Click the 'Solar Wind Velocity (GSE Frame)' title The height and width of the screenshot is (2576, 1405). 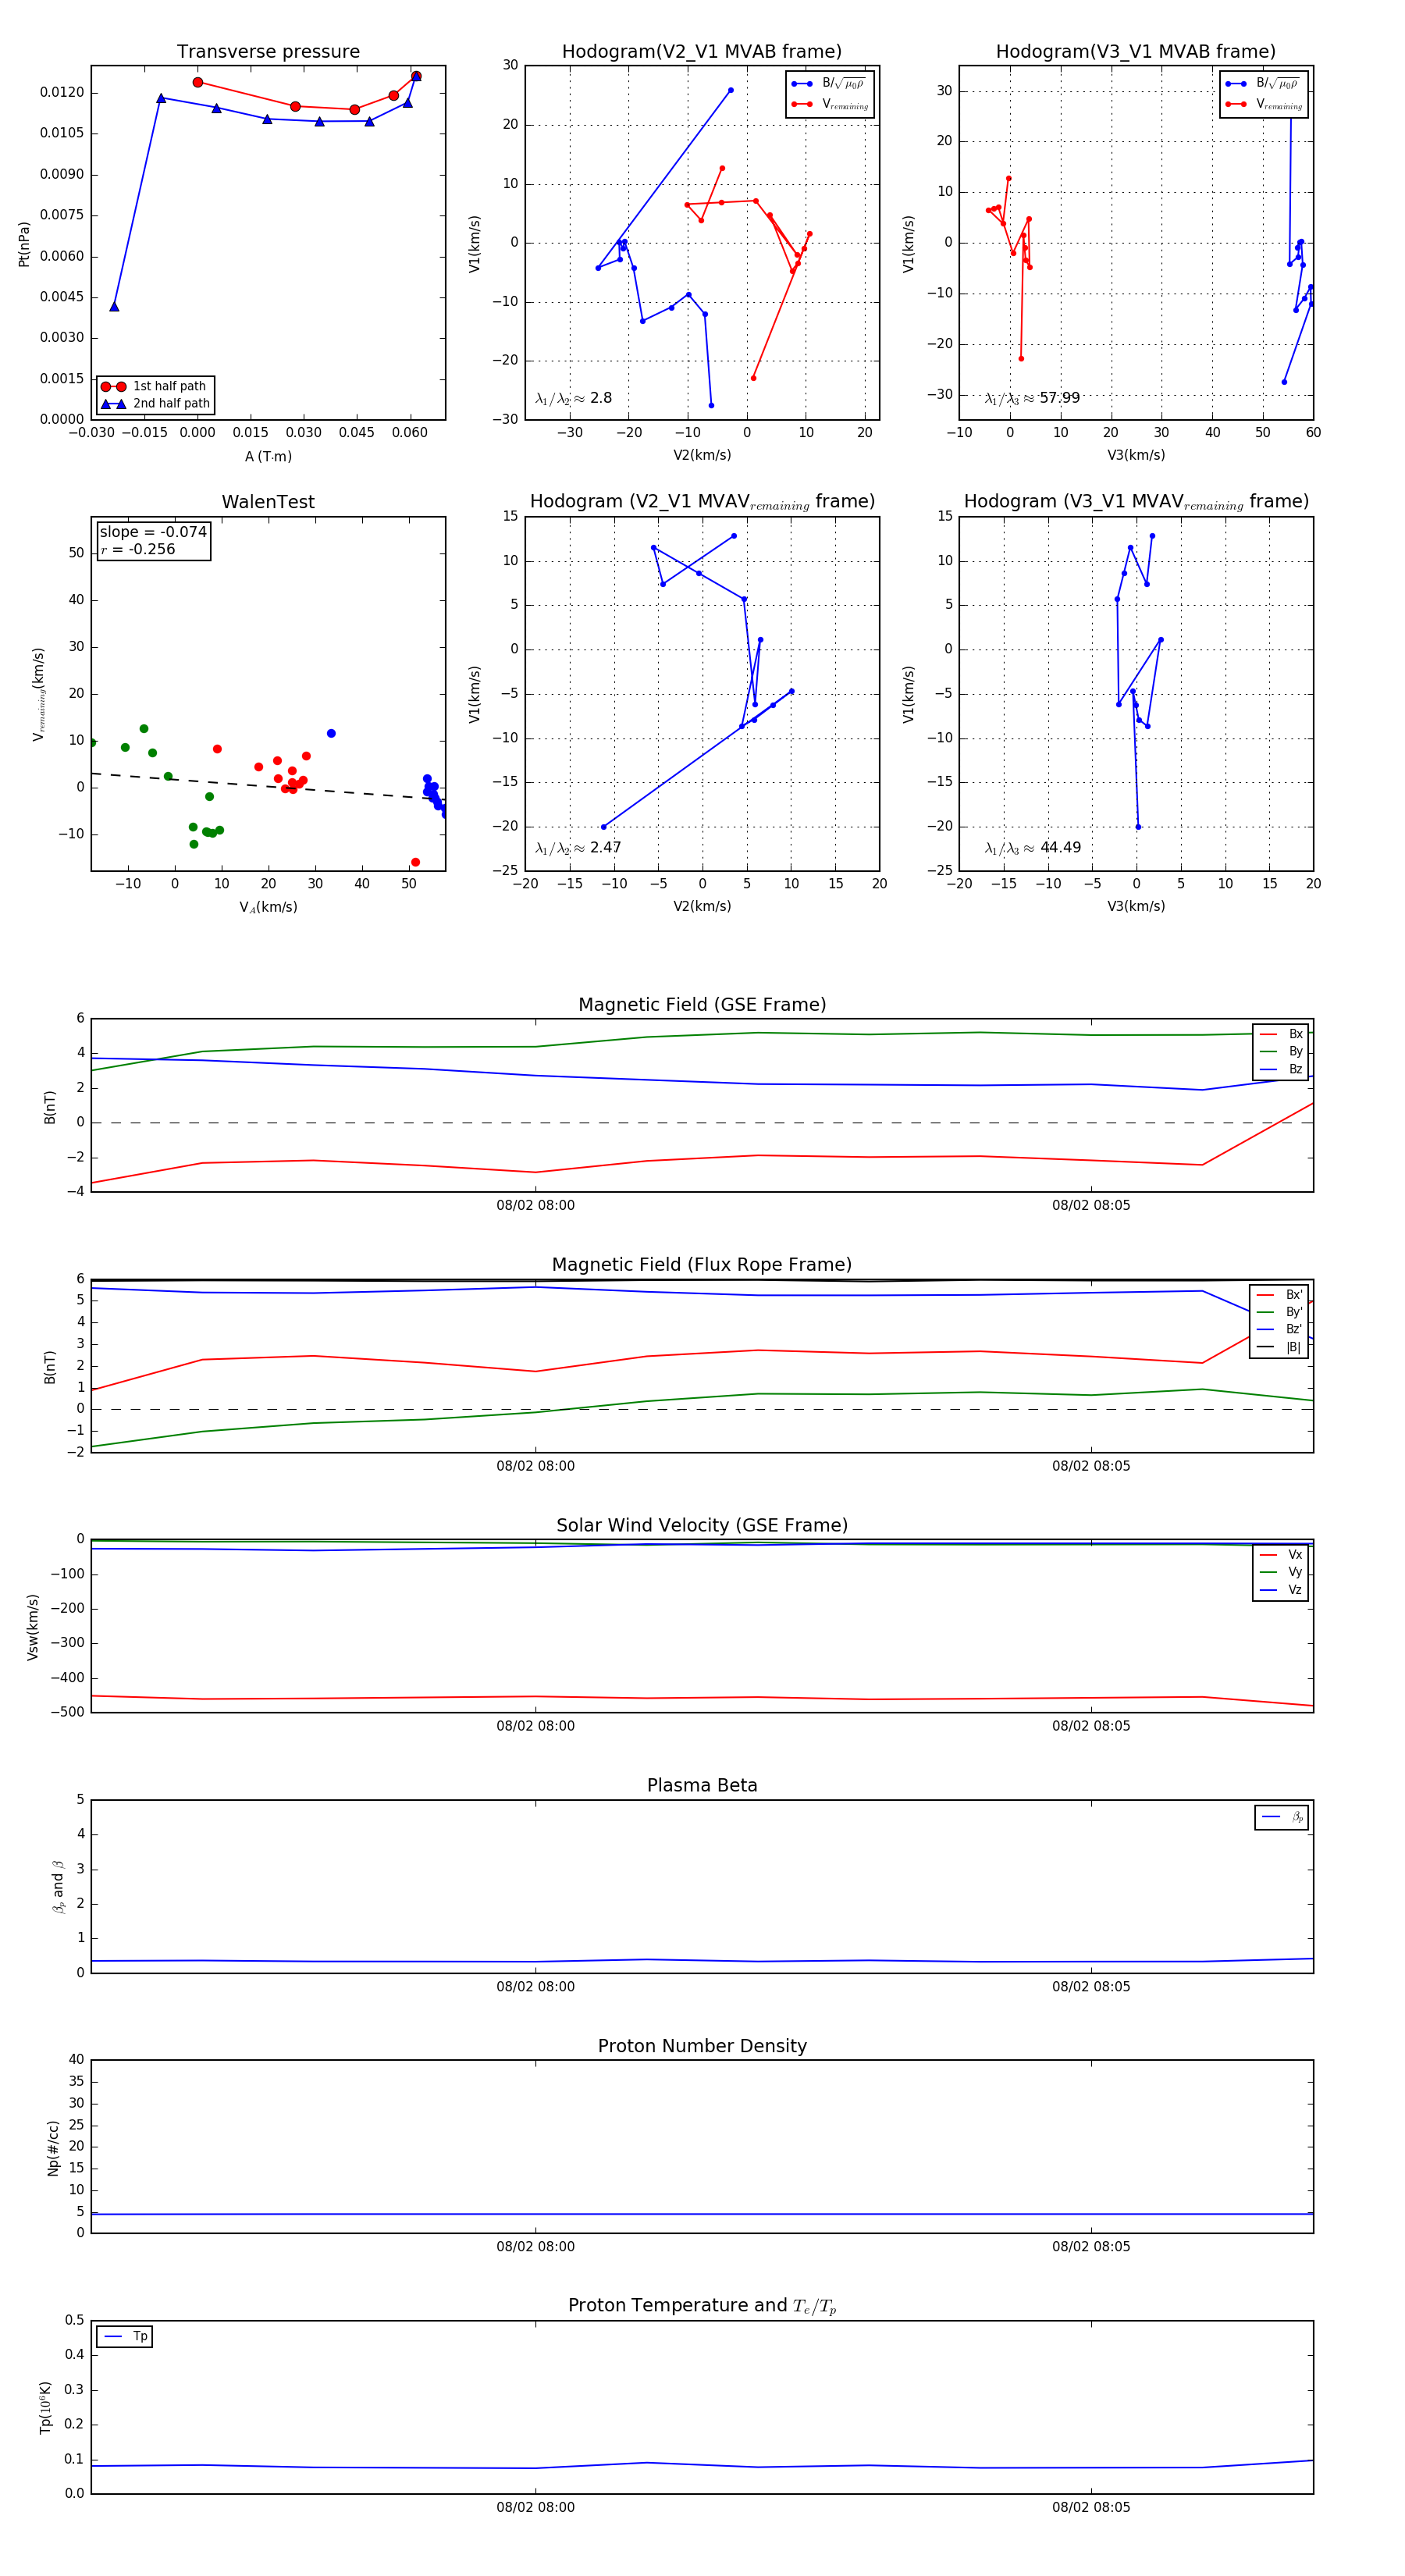[x=702, y=1525]
